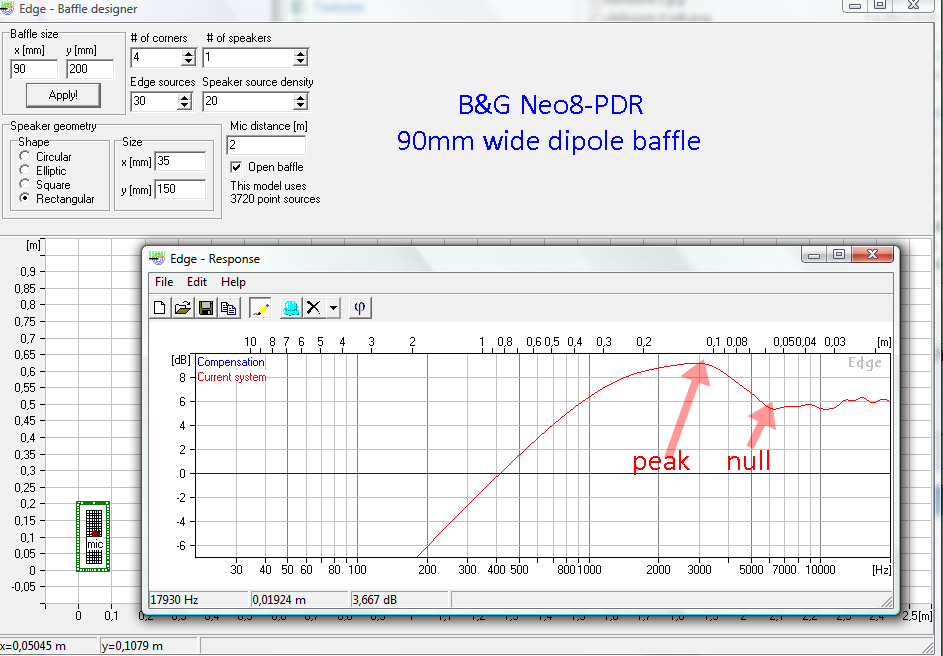Click the speaker Size x field
The image size is (943, 656).
pyautogui.click(x=180, y=161)
